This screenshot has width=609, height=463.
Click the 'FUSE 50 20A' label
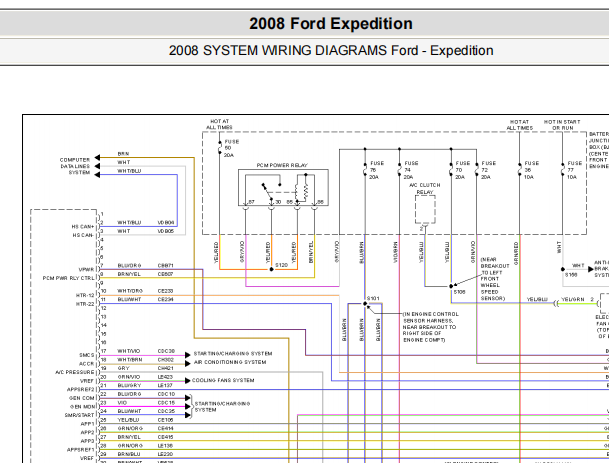point(231,148)
